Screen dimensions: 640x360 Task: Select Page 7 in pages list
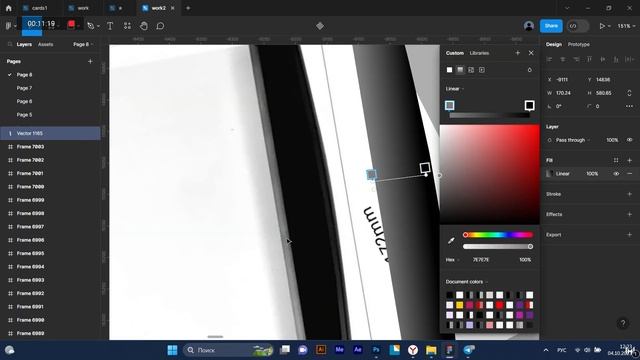pos(24,88)
